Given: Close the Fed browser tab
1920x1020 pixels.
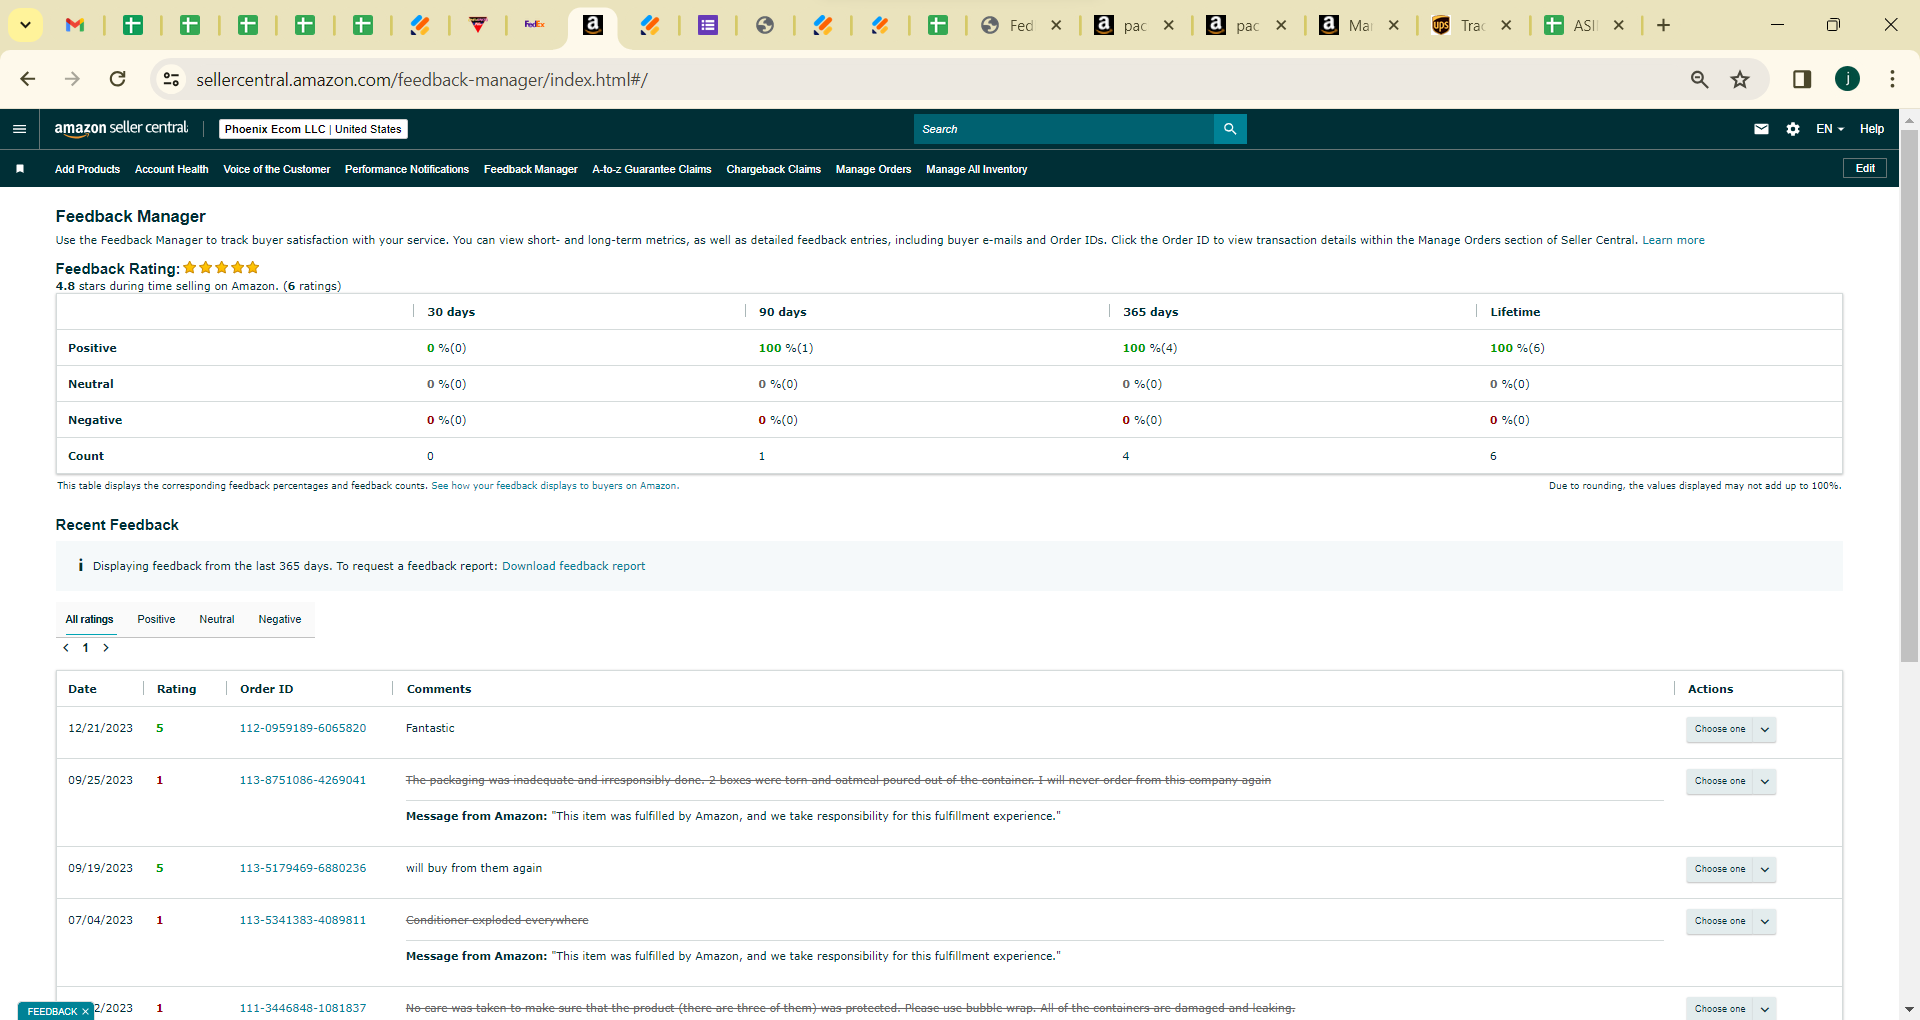Looking at the screenshot, I should click(x=1056, y=25).
